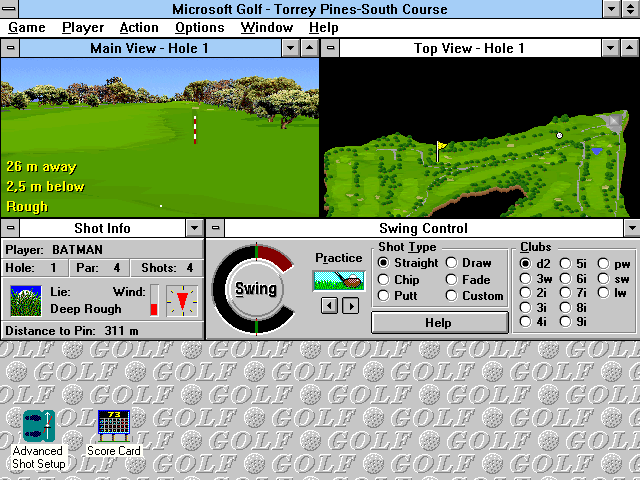Open the Score Card icon
The height and width of the screenshot is (480, 640).
point(114,426)
